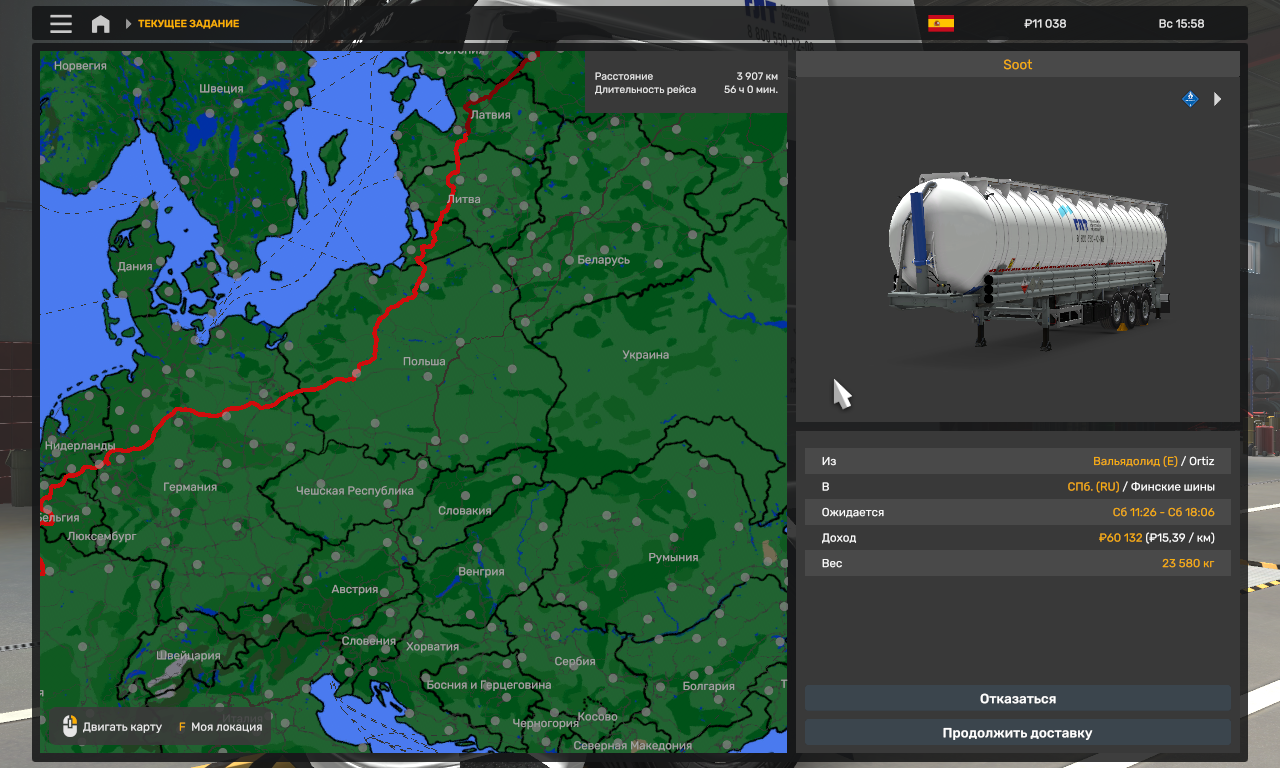This screenshot has width=1280, height=768.
Task: Click the mouse icon beside Двигать карту
Action: click(x=70, y=727)
